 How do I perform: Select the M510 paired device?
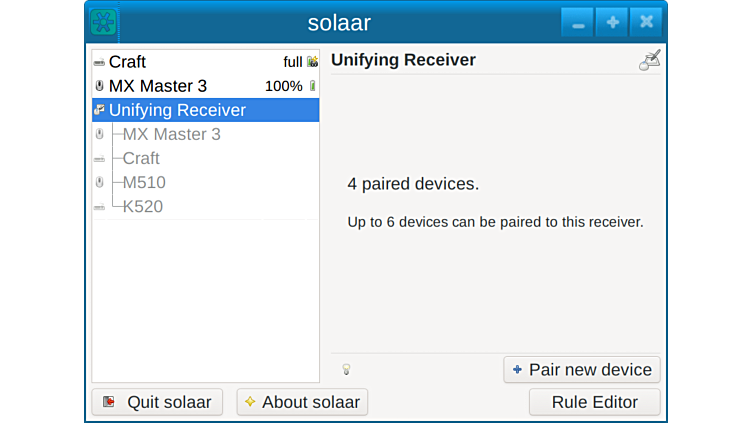144,182
